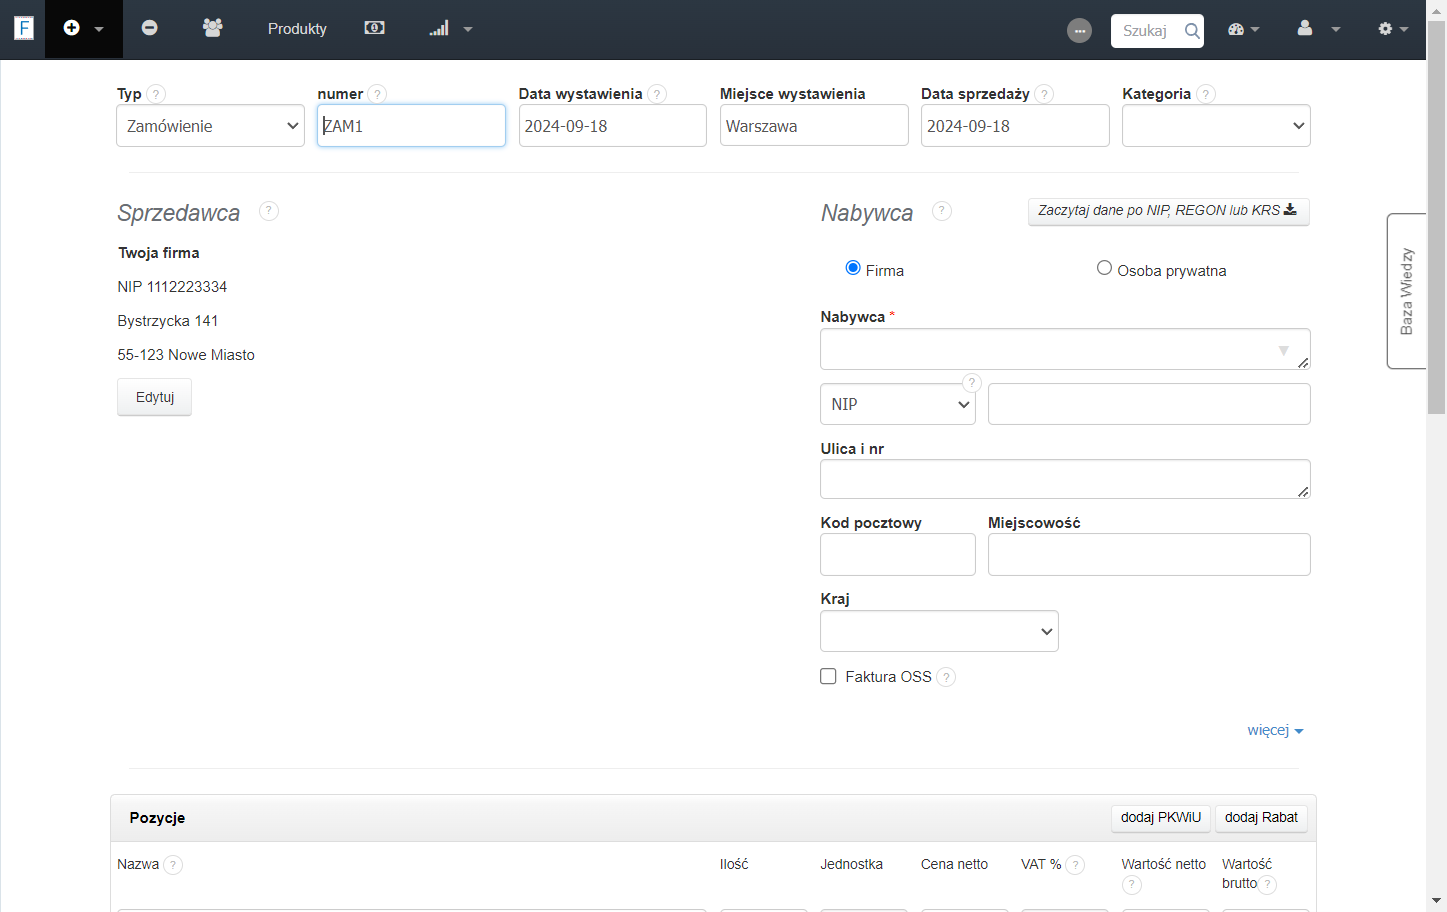This screenshot has width=1447, height=912.
Task: Open the dashboard gauge menu
Action: (1243, 29)
